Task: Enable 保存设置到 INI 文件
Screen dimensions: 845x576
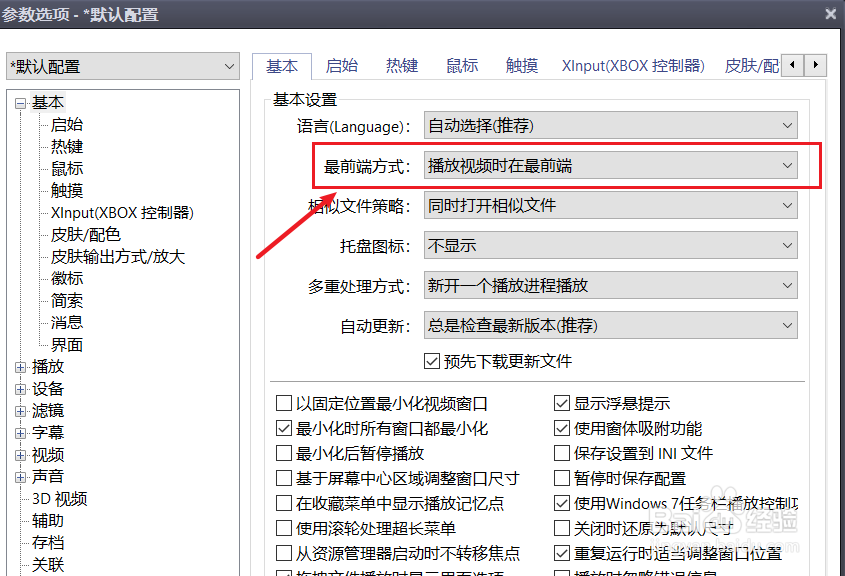Action: [562, 453]
